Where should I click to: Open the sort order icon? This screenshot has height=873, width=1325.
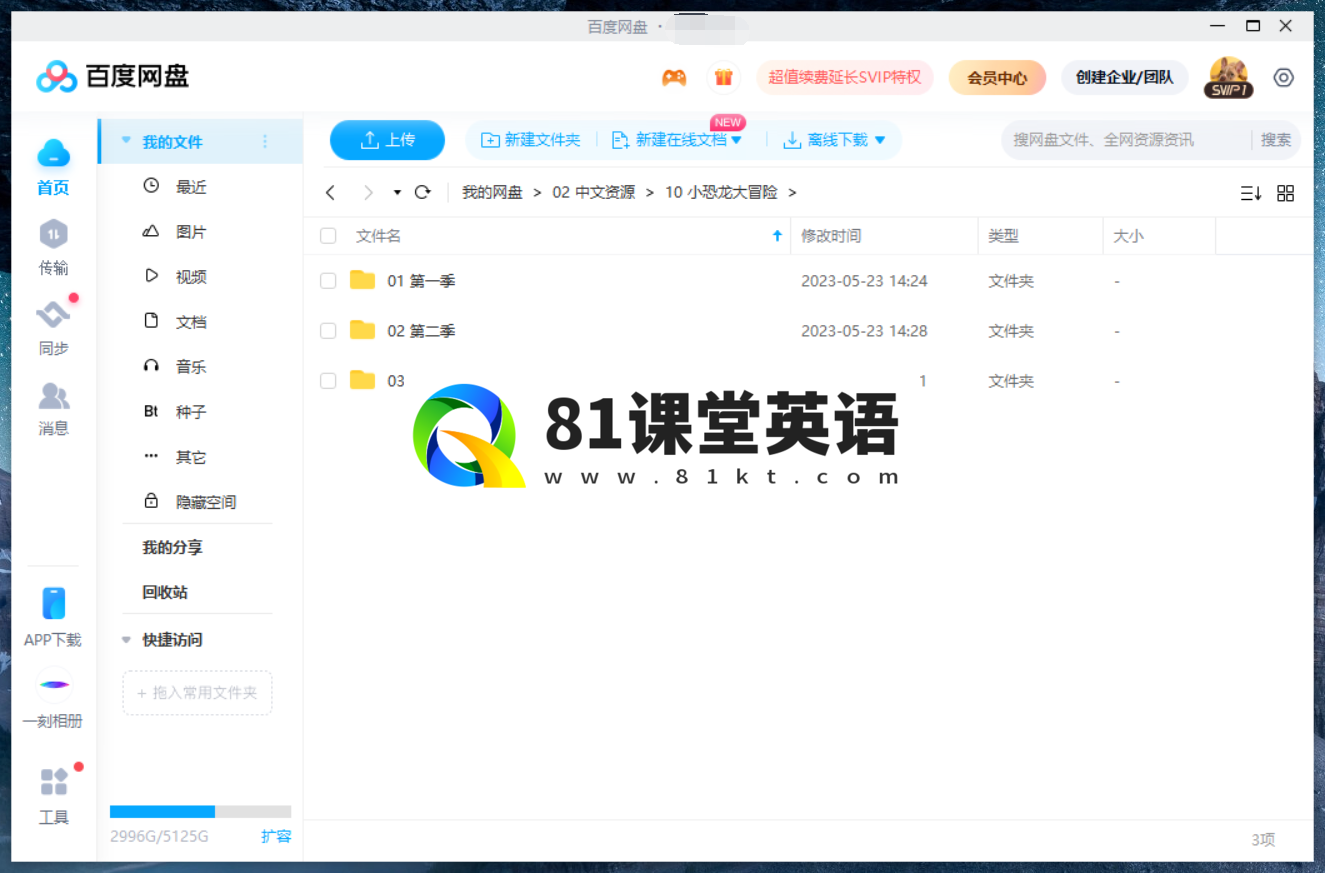point(1251,193)
